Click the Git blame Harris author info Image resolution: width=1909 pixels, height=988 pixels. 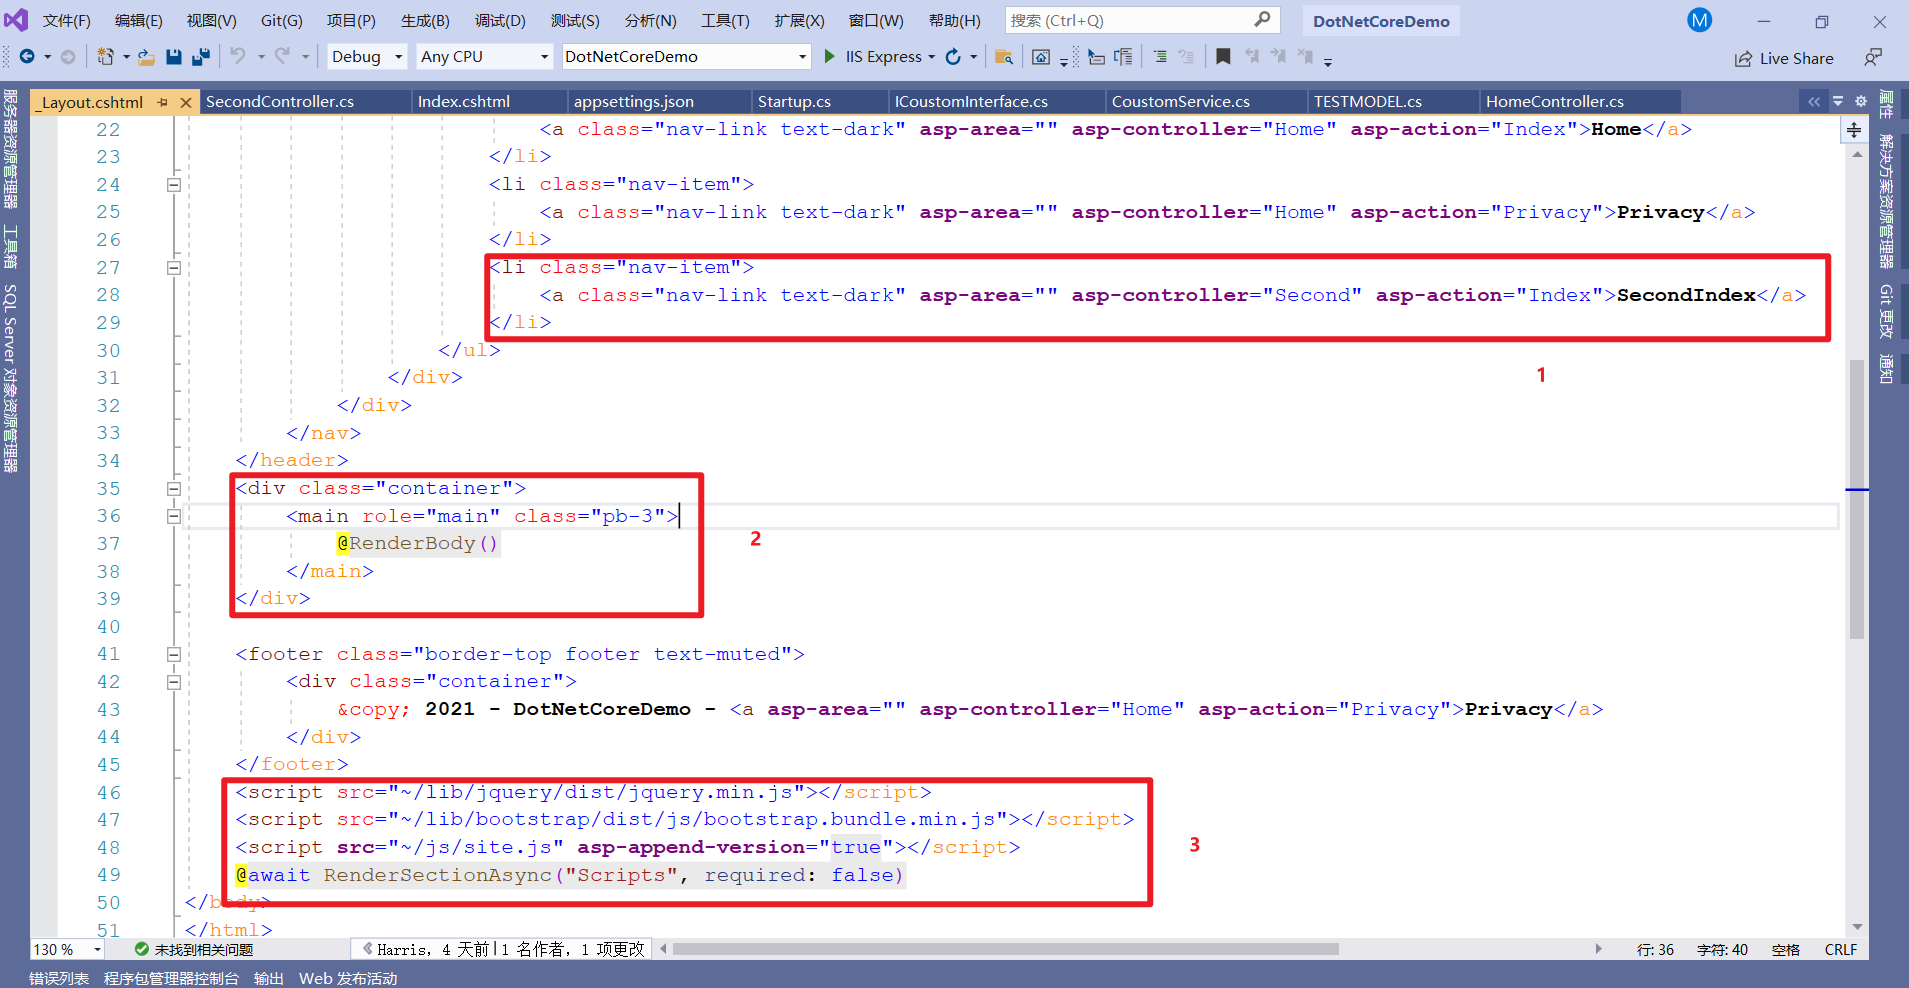click(x=502, y=949)
